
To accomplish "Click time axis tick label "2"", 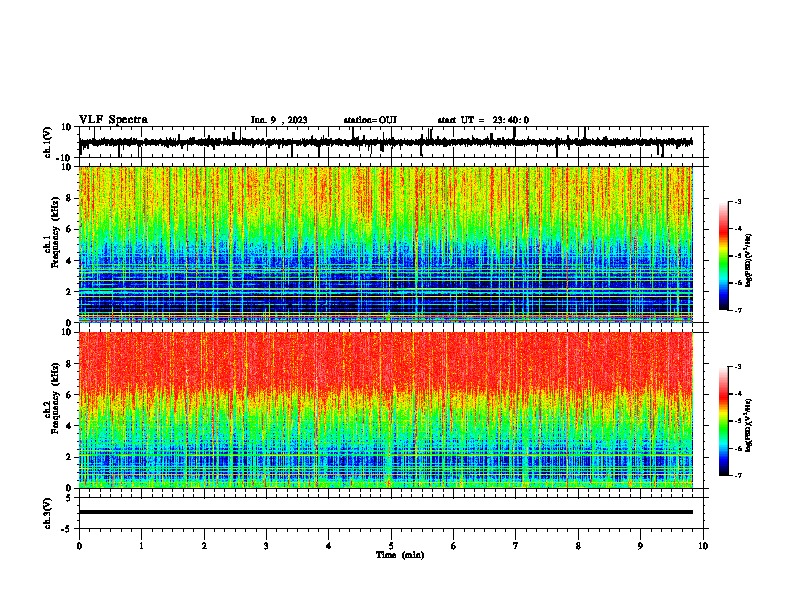I will point(204,546).
